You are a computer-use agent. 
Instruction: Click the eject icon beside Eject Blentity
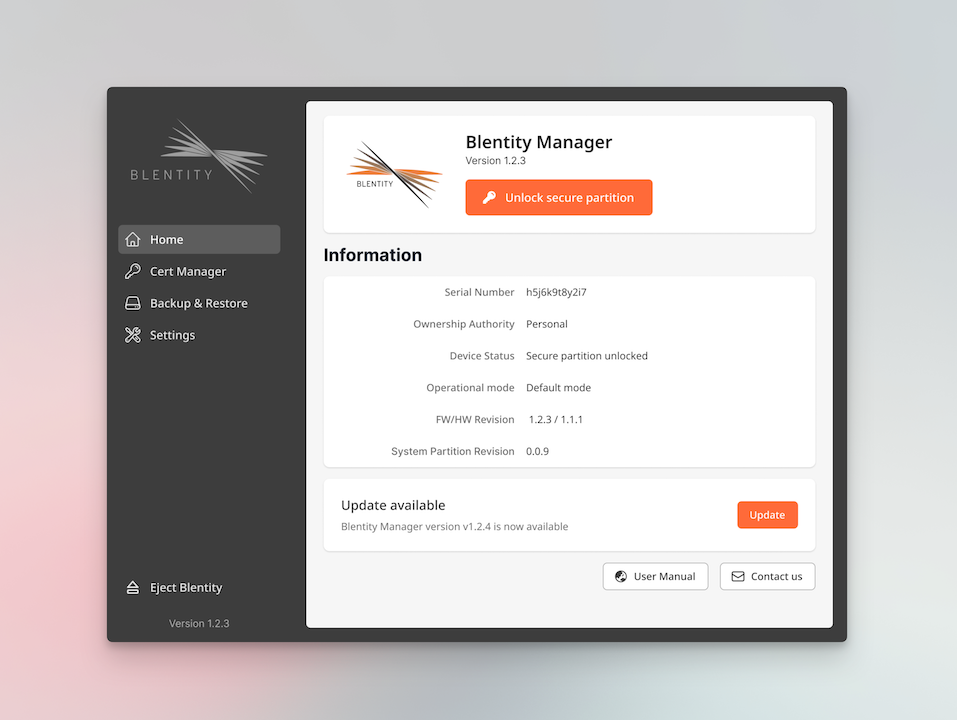(x=133, y=588)
